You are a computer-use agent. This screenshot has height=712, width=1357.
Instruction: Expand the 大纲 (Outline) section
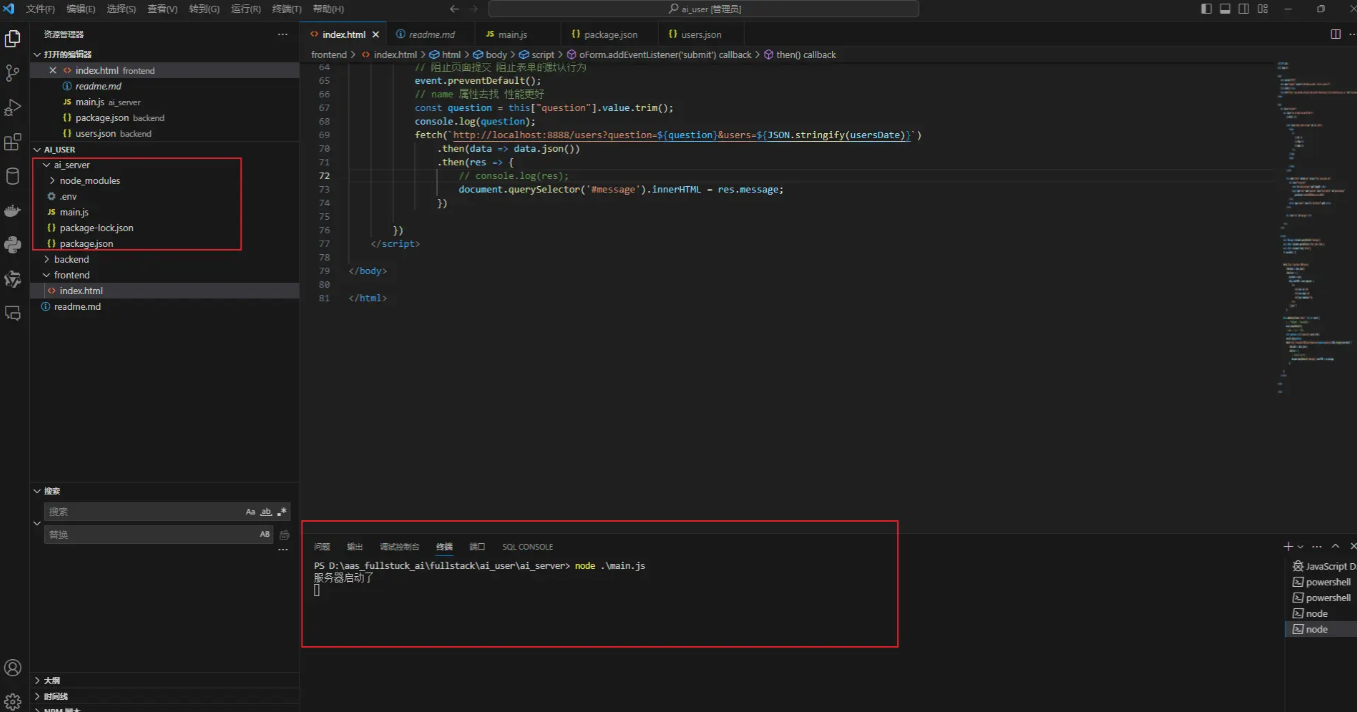[52, 680]
